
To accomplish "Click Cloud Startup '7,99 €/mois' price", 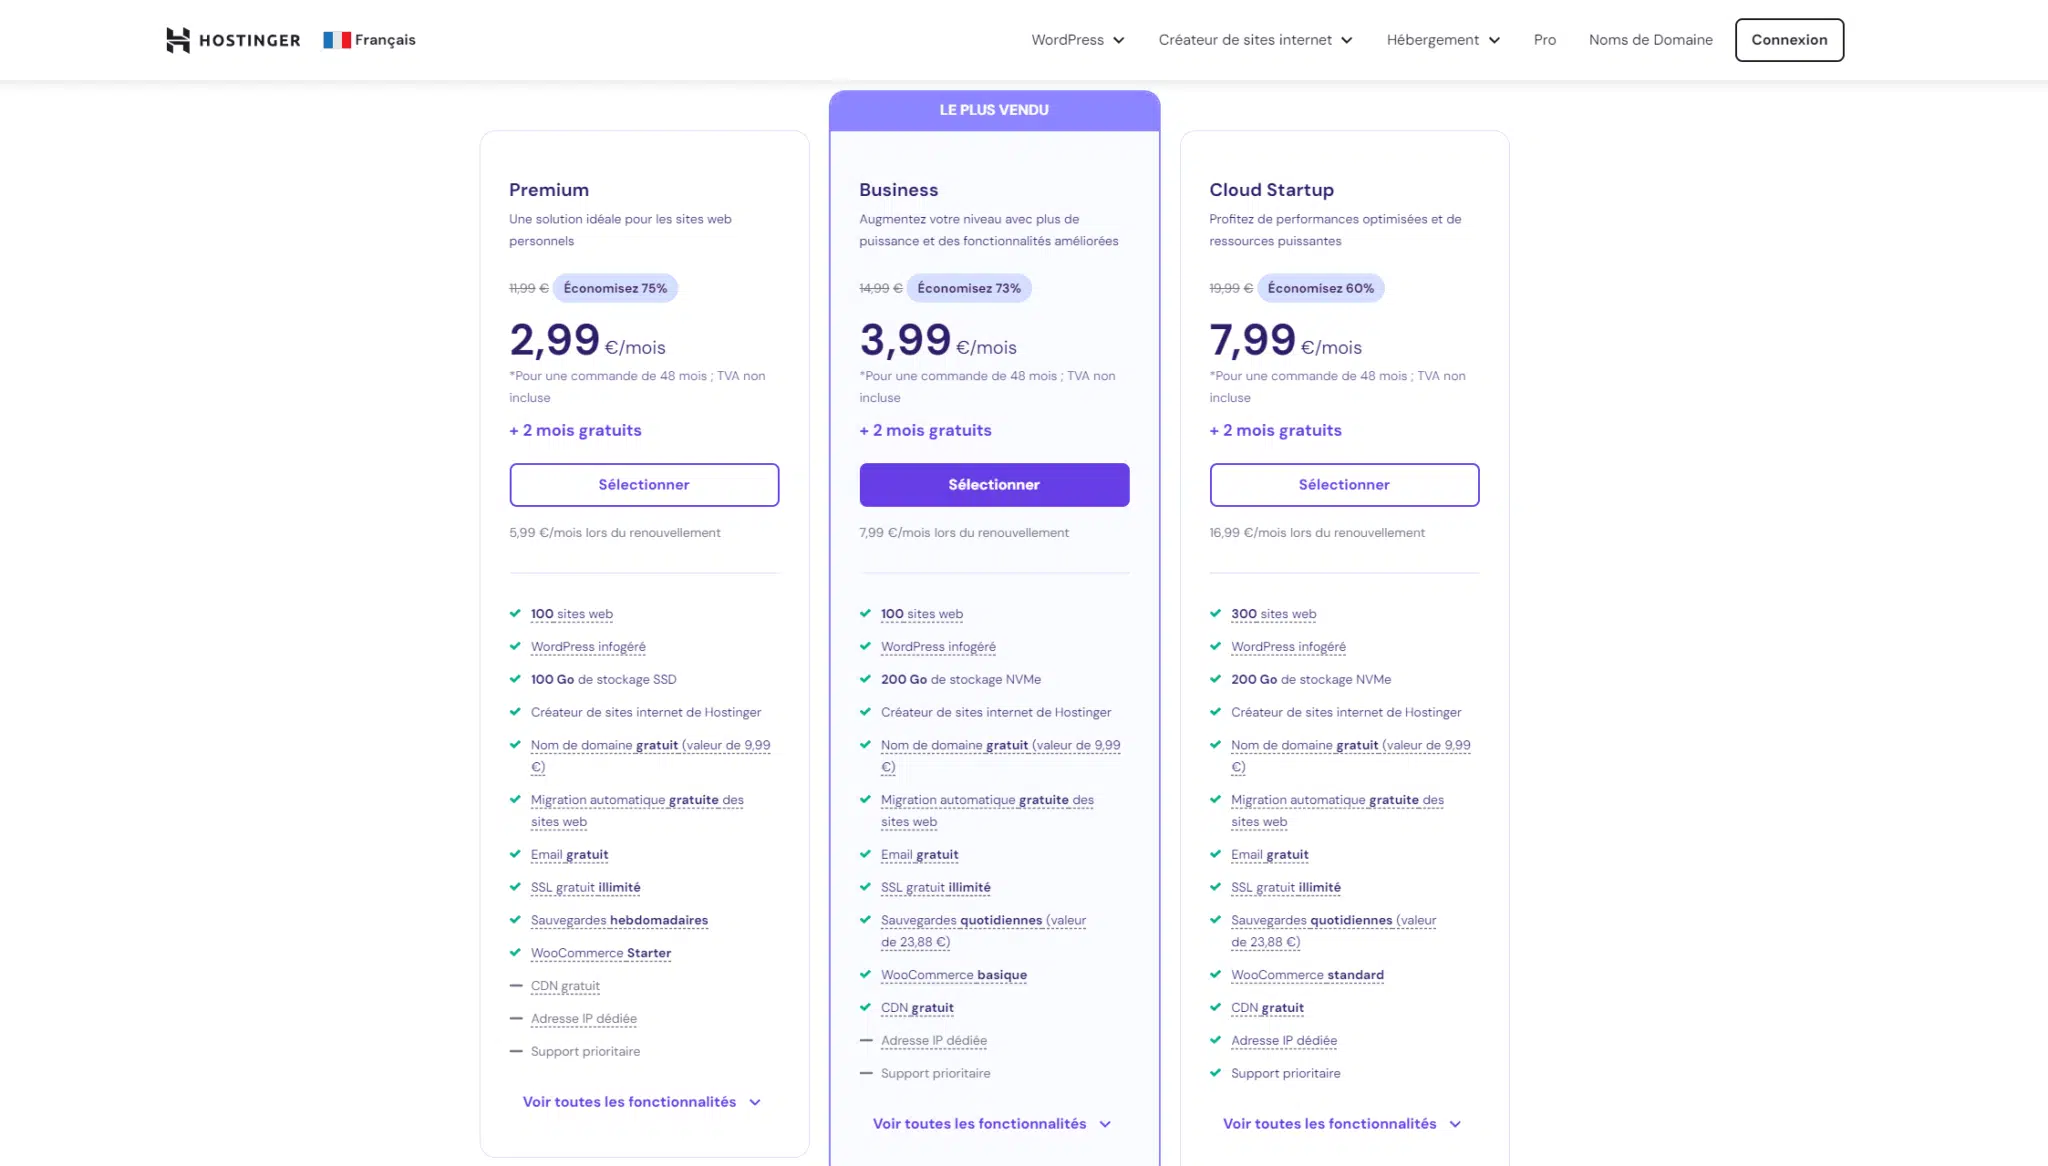I will click(1286, 341).
